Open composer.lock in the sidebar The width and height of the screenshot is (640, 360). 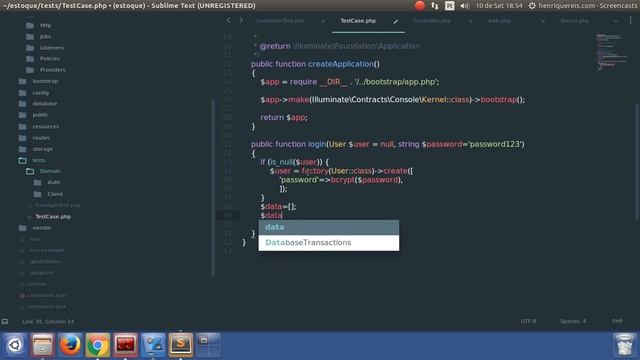[x=47, y=307]
